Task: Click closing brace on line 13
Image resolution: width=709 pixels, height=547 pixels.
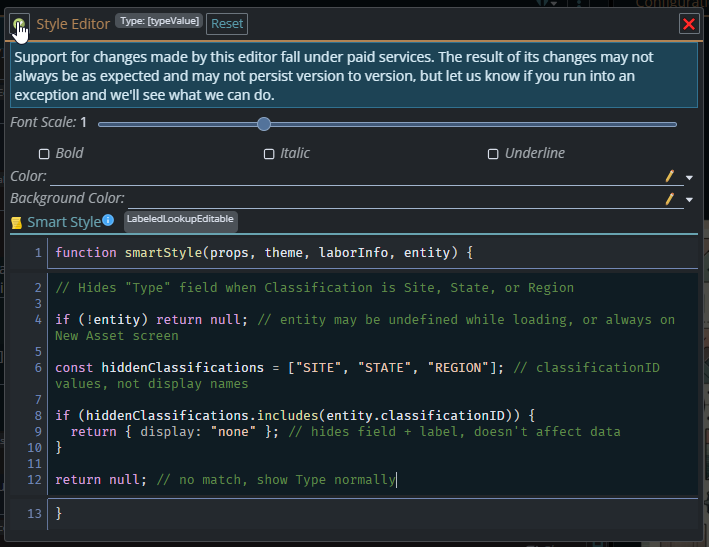Action: 58,514
